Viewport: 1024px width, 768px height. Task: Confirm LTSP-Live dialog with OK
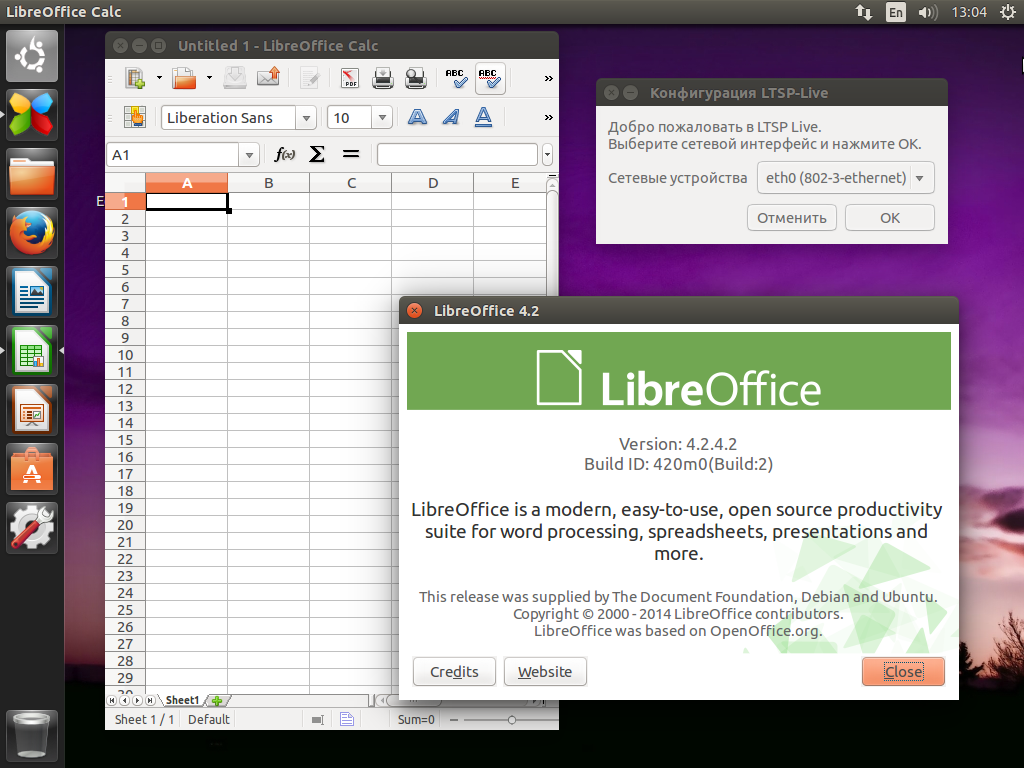click(889, 218)
